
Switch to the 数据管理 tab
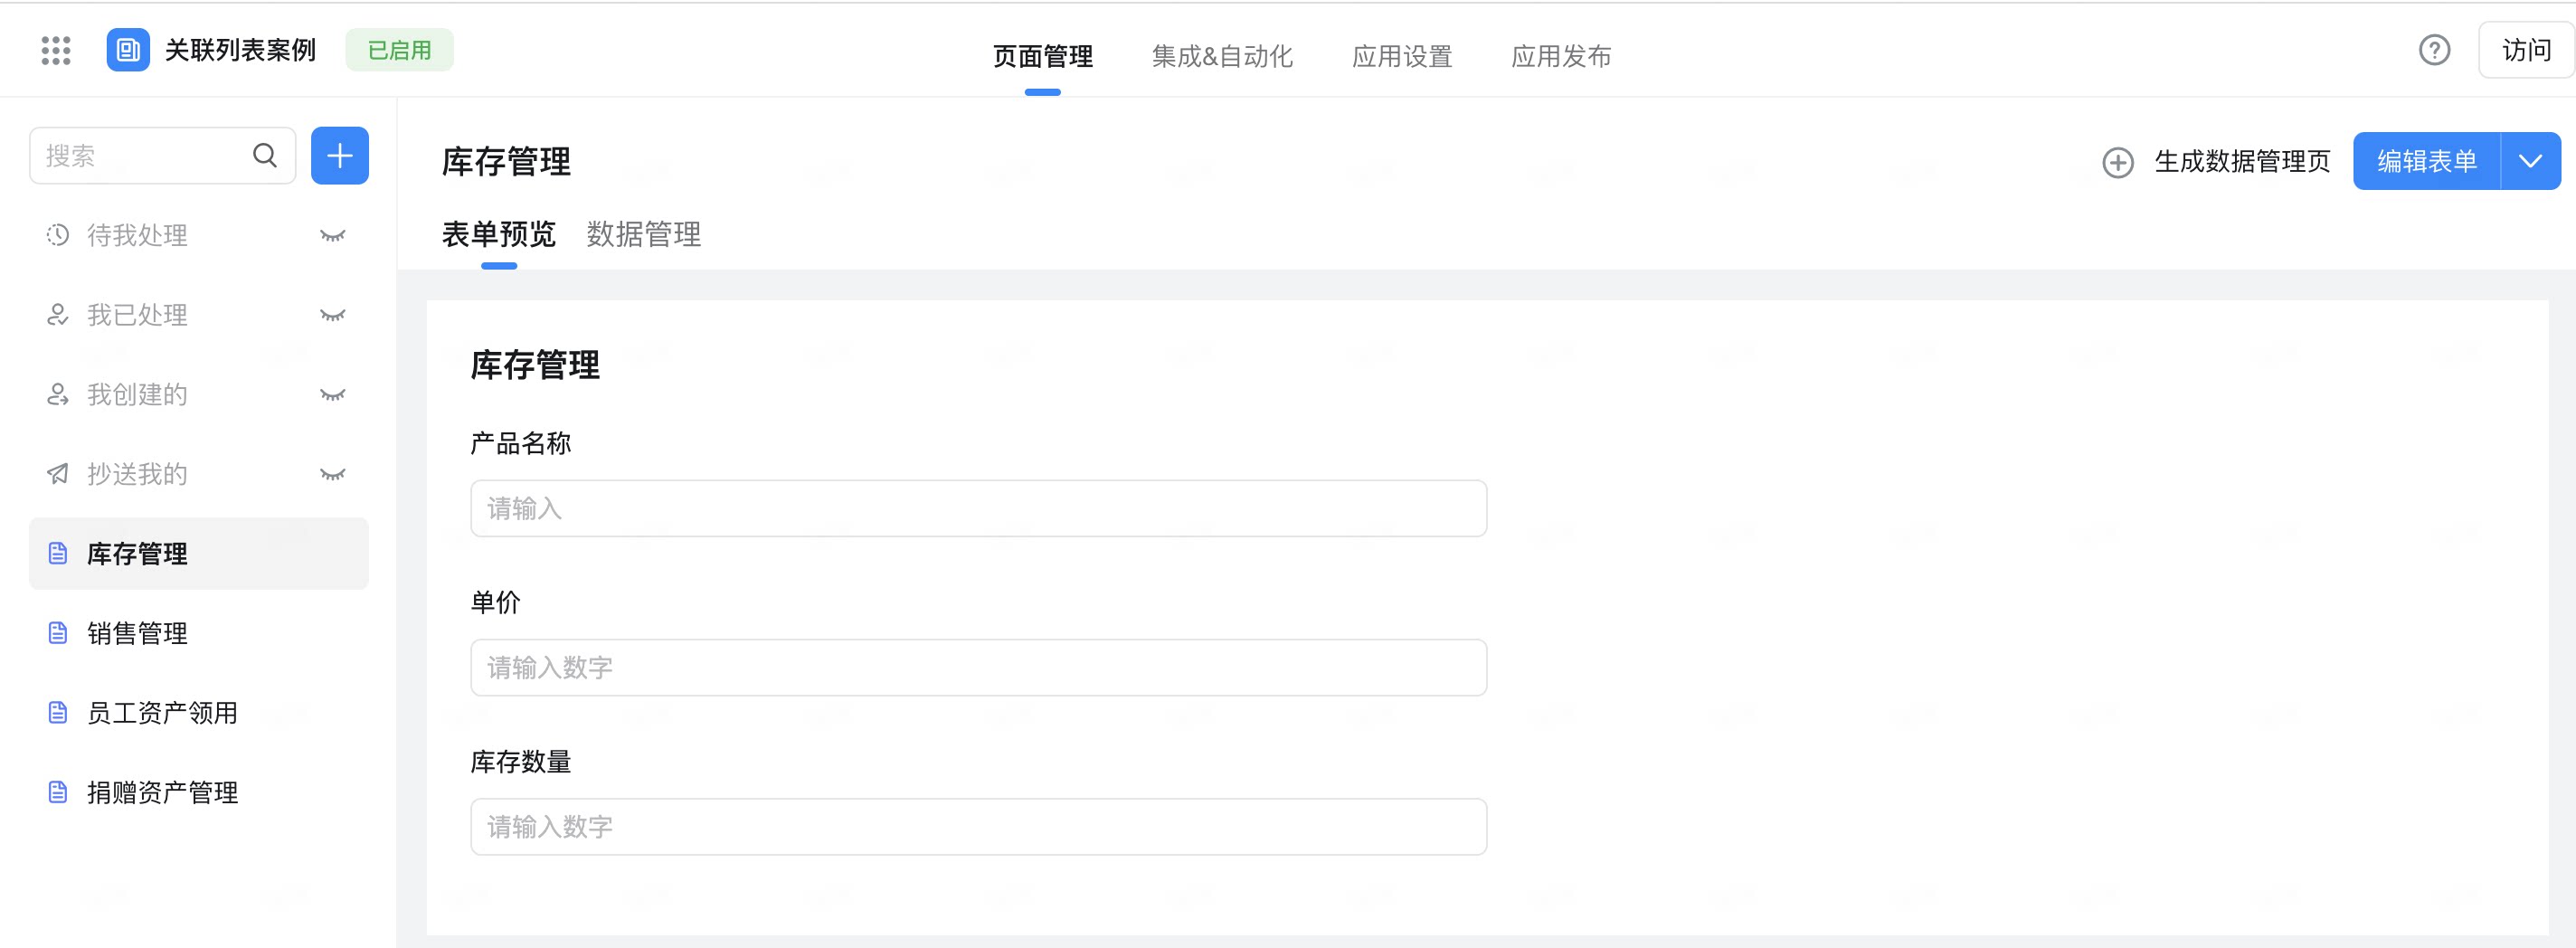click(644, 234)
